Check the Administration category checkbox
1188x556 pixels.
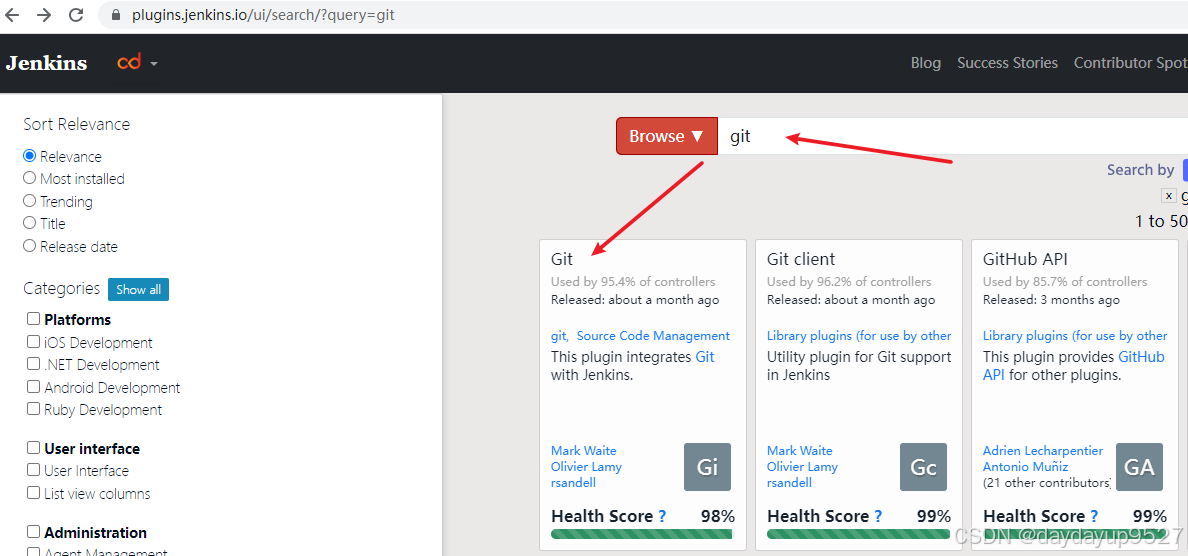[33, 531]
